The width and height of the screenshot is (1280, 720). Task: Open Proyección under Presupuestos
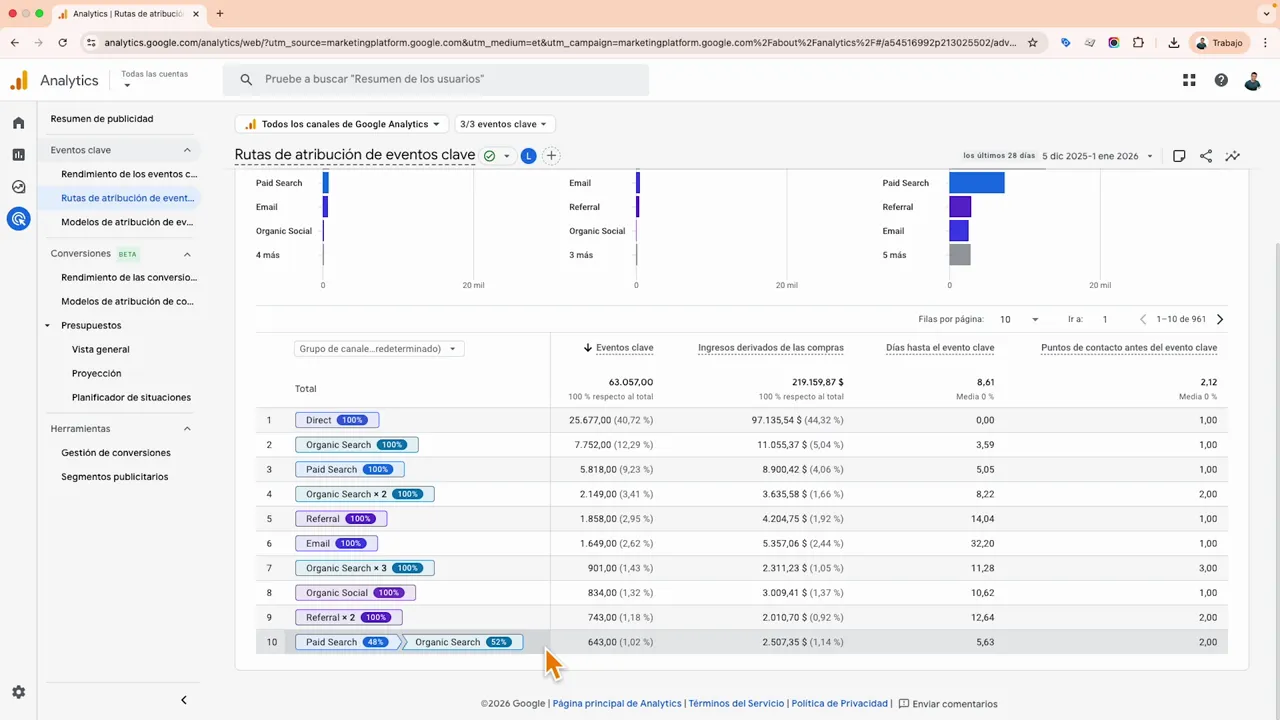click(x=97, y=373)
